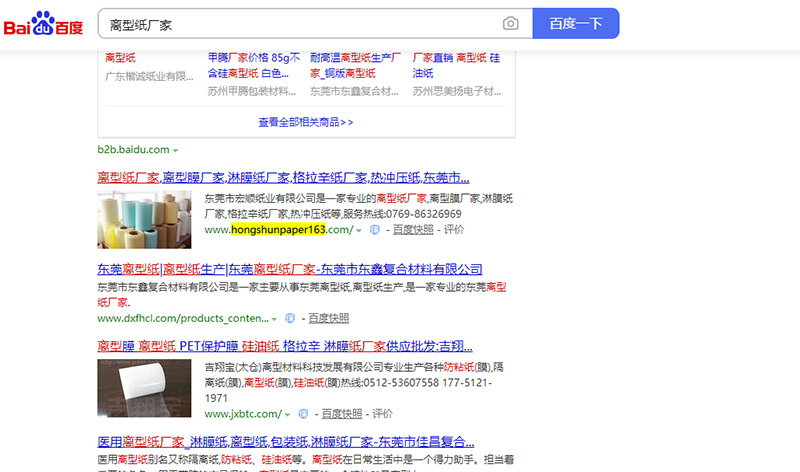
Task: Click phone number text 0769-86326969
Action: point(423,214)
